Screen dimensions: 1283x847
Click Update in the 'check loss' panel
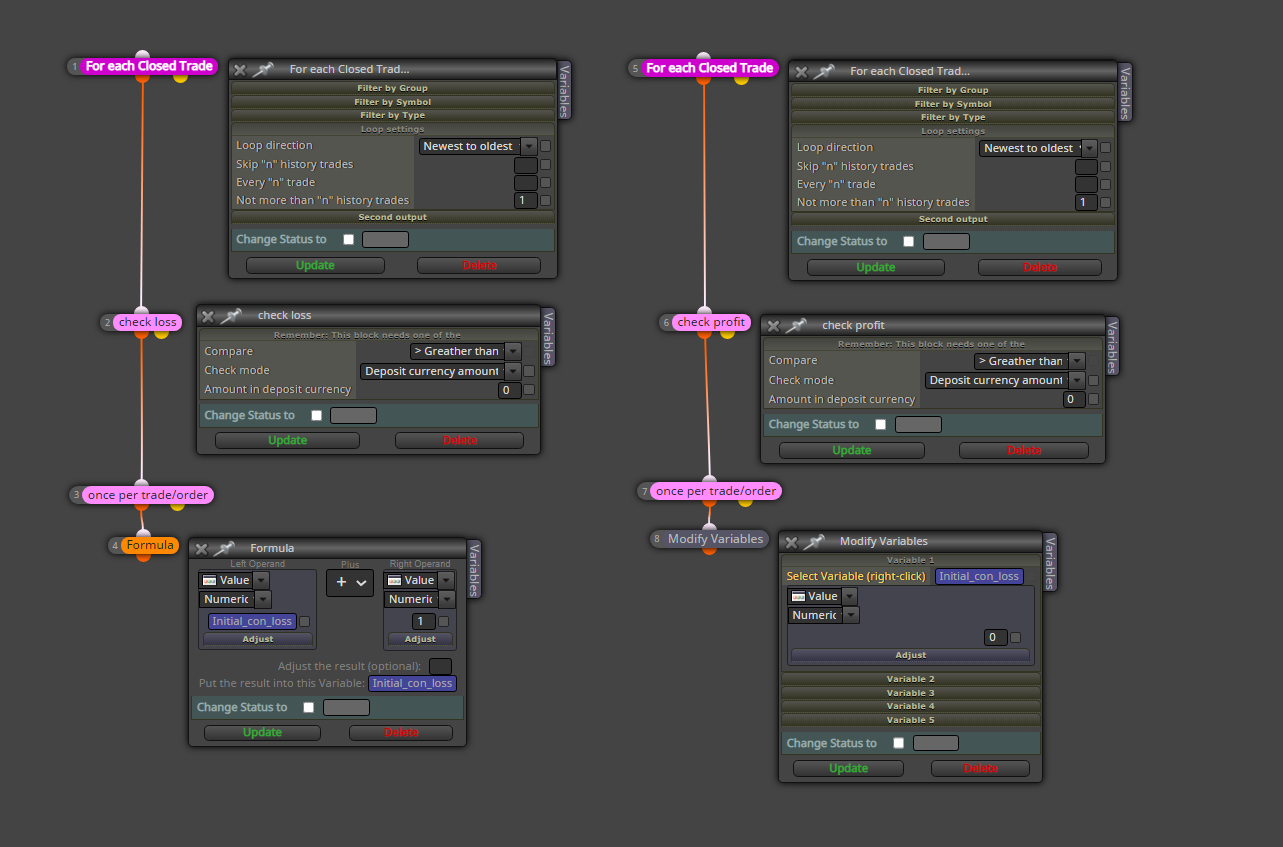click(287, 440)
